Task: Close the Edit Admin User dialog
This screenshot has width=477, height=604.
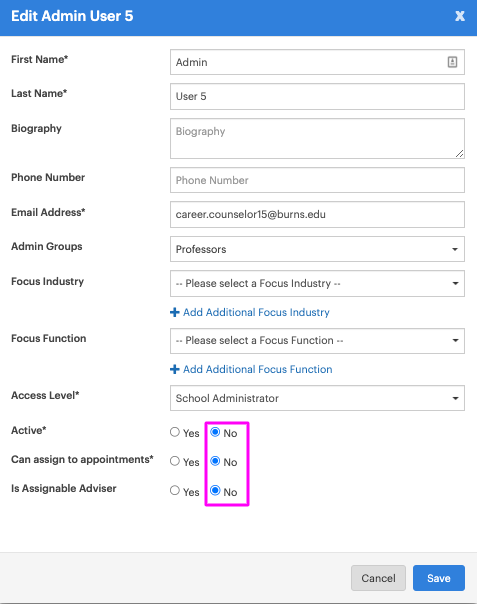Action: click(x=460, y=16)
